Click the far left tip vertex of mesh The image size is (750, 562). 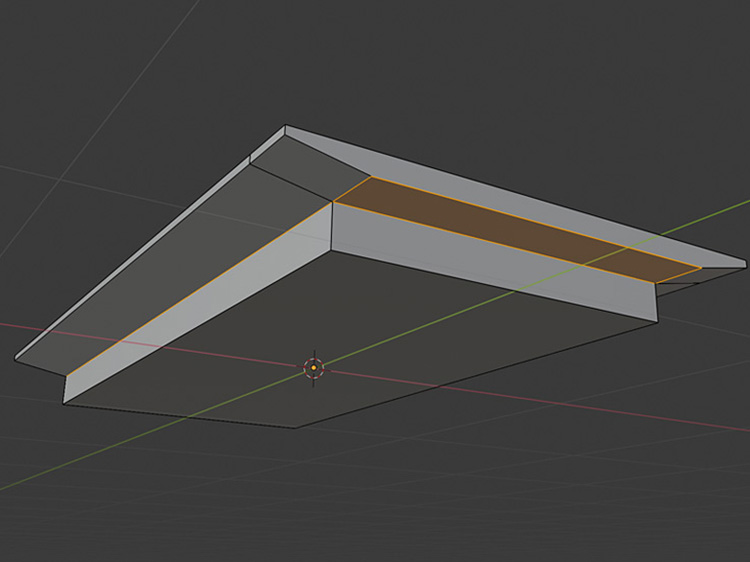click(16, 357)
